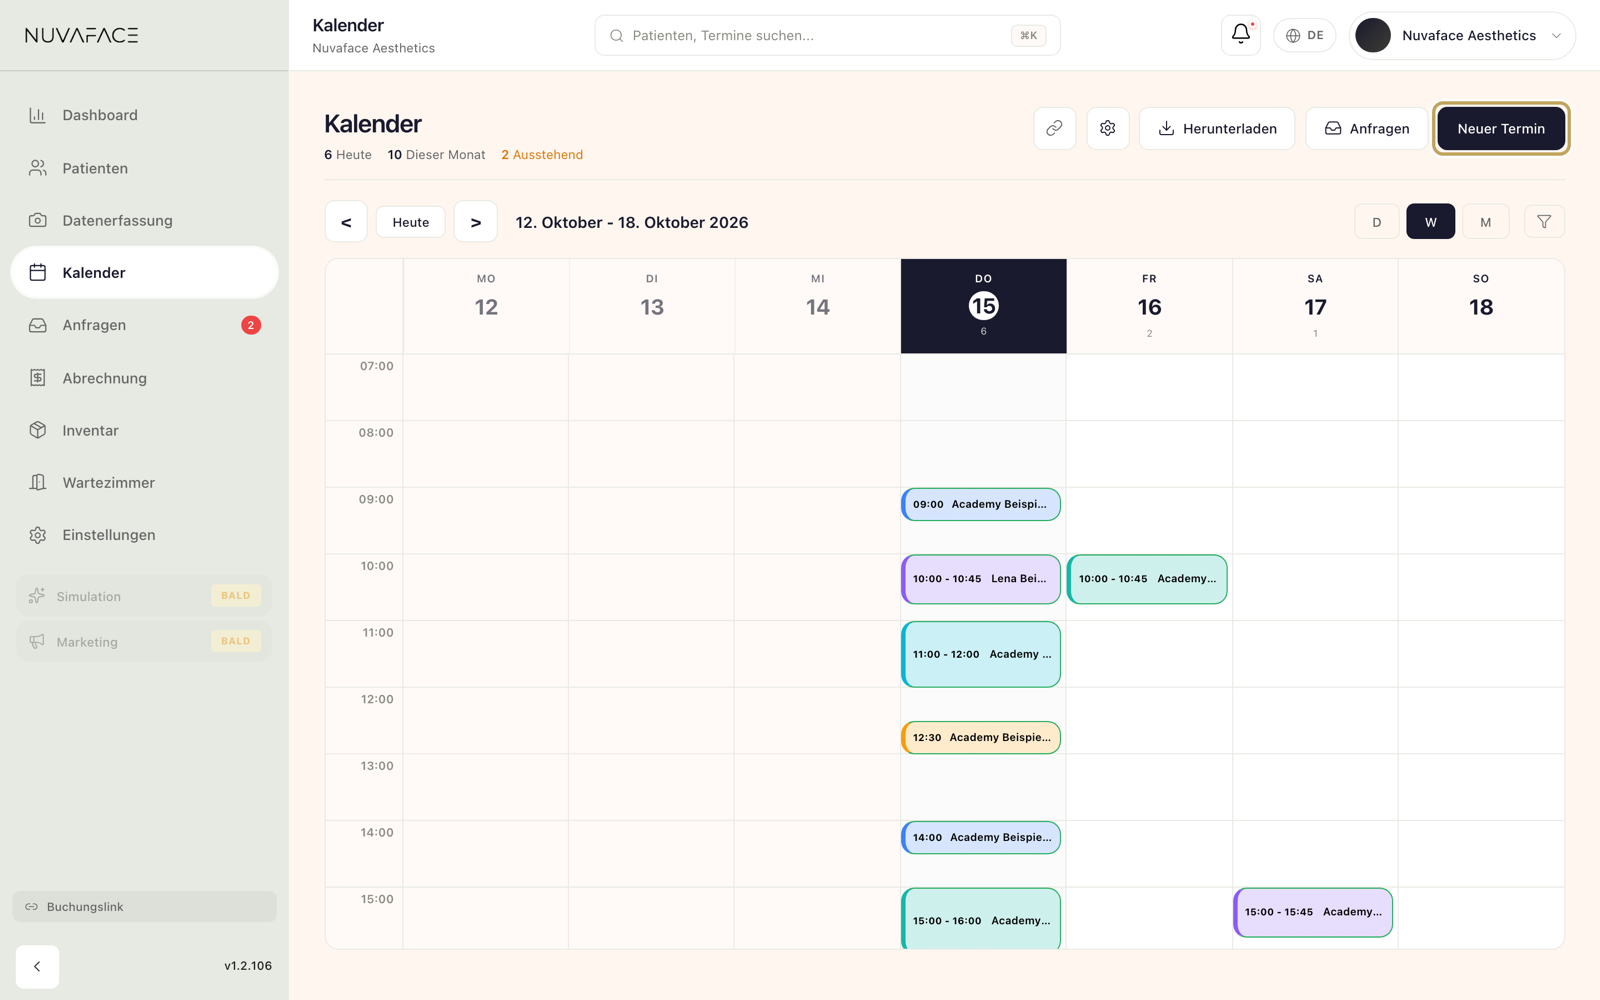The image size is (1600, 1000).
Task: Click Herunterladen button
Action: 1217,128
